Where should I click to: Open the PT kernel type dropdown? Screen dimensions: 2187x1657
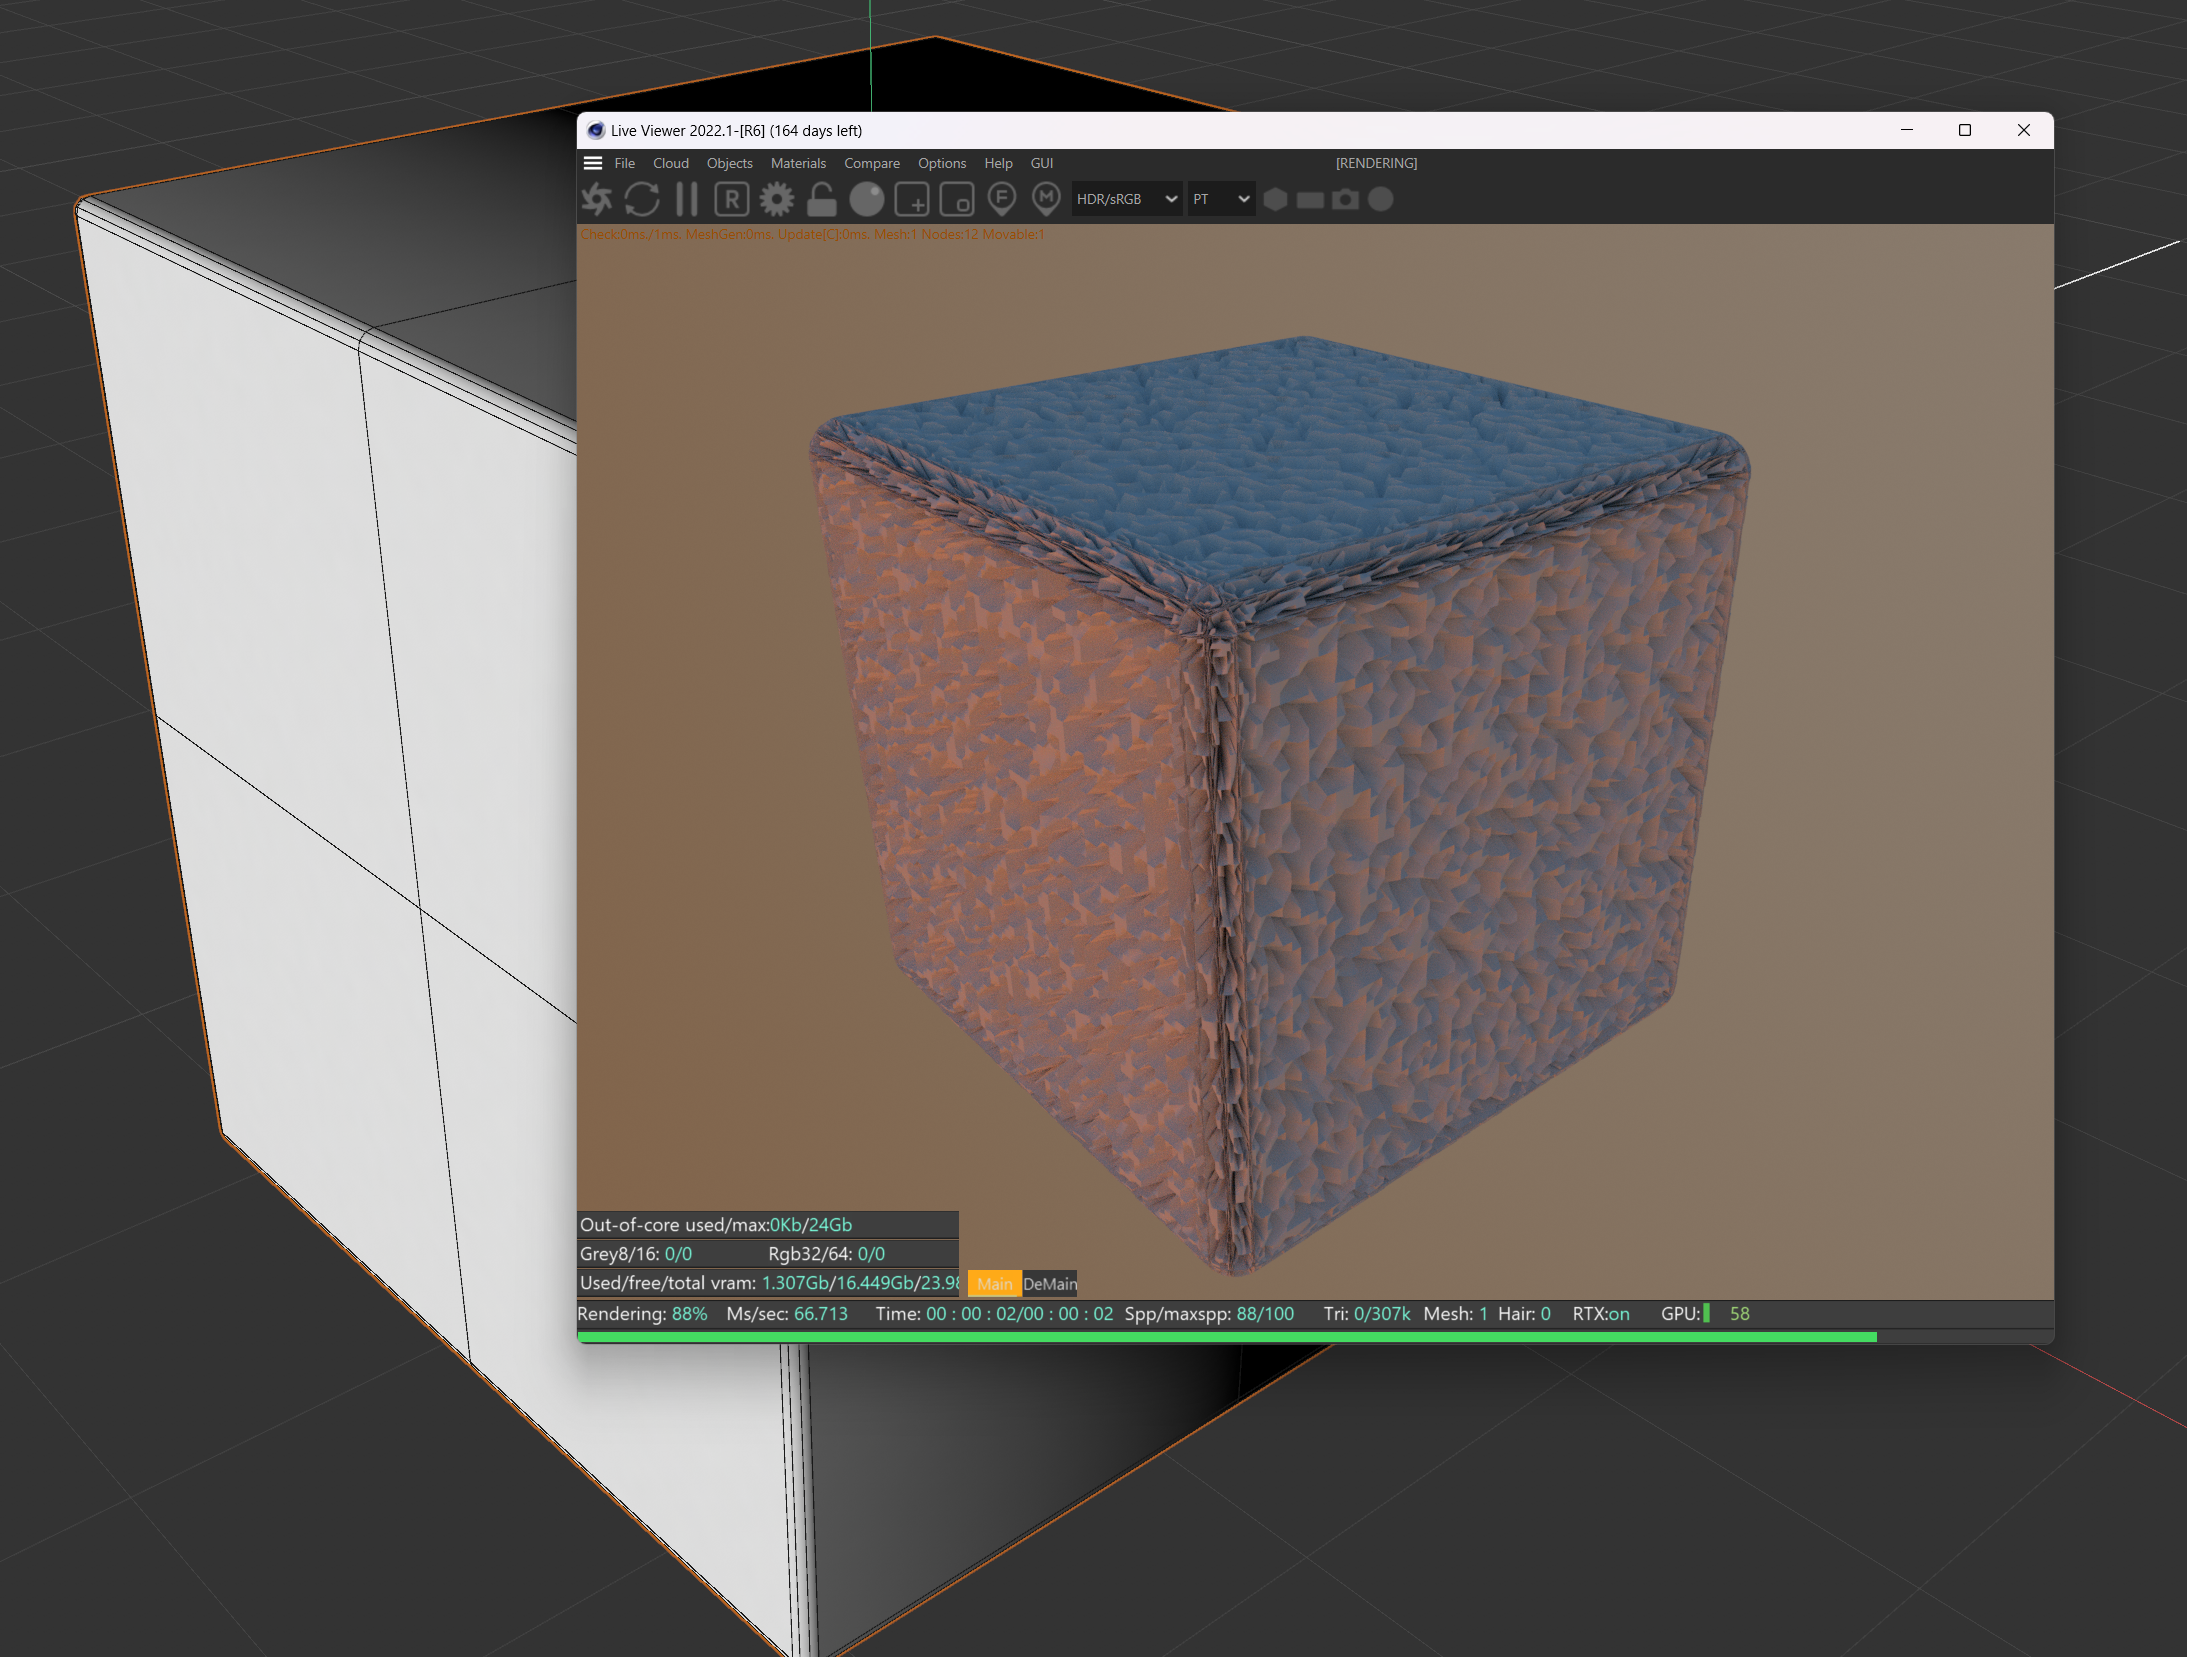1220,199
